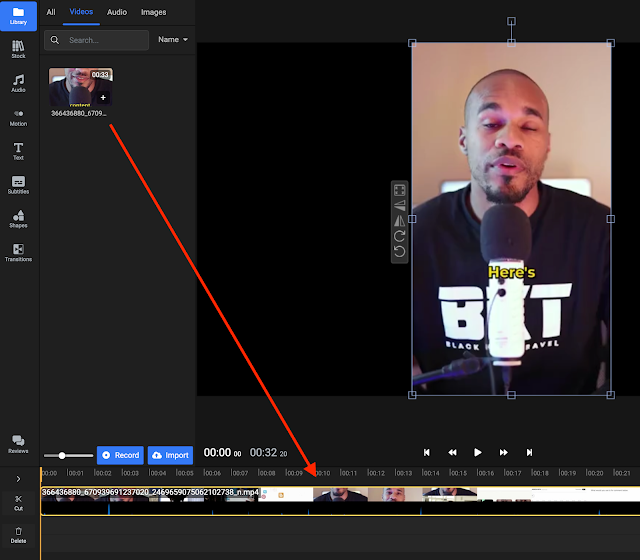The height and width of the screenshot is (560, 640).
Task: Rotate the clip clockwise
Action: (400, 236)
